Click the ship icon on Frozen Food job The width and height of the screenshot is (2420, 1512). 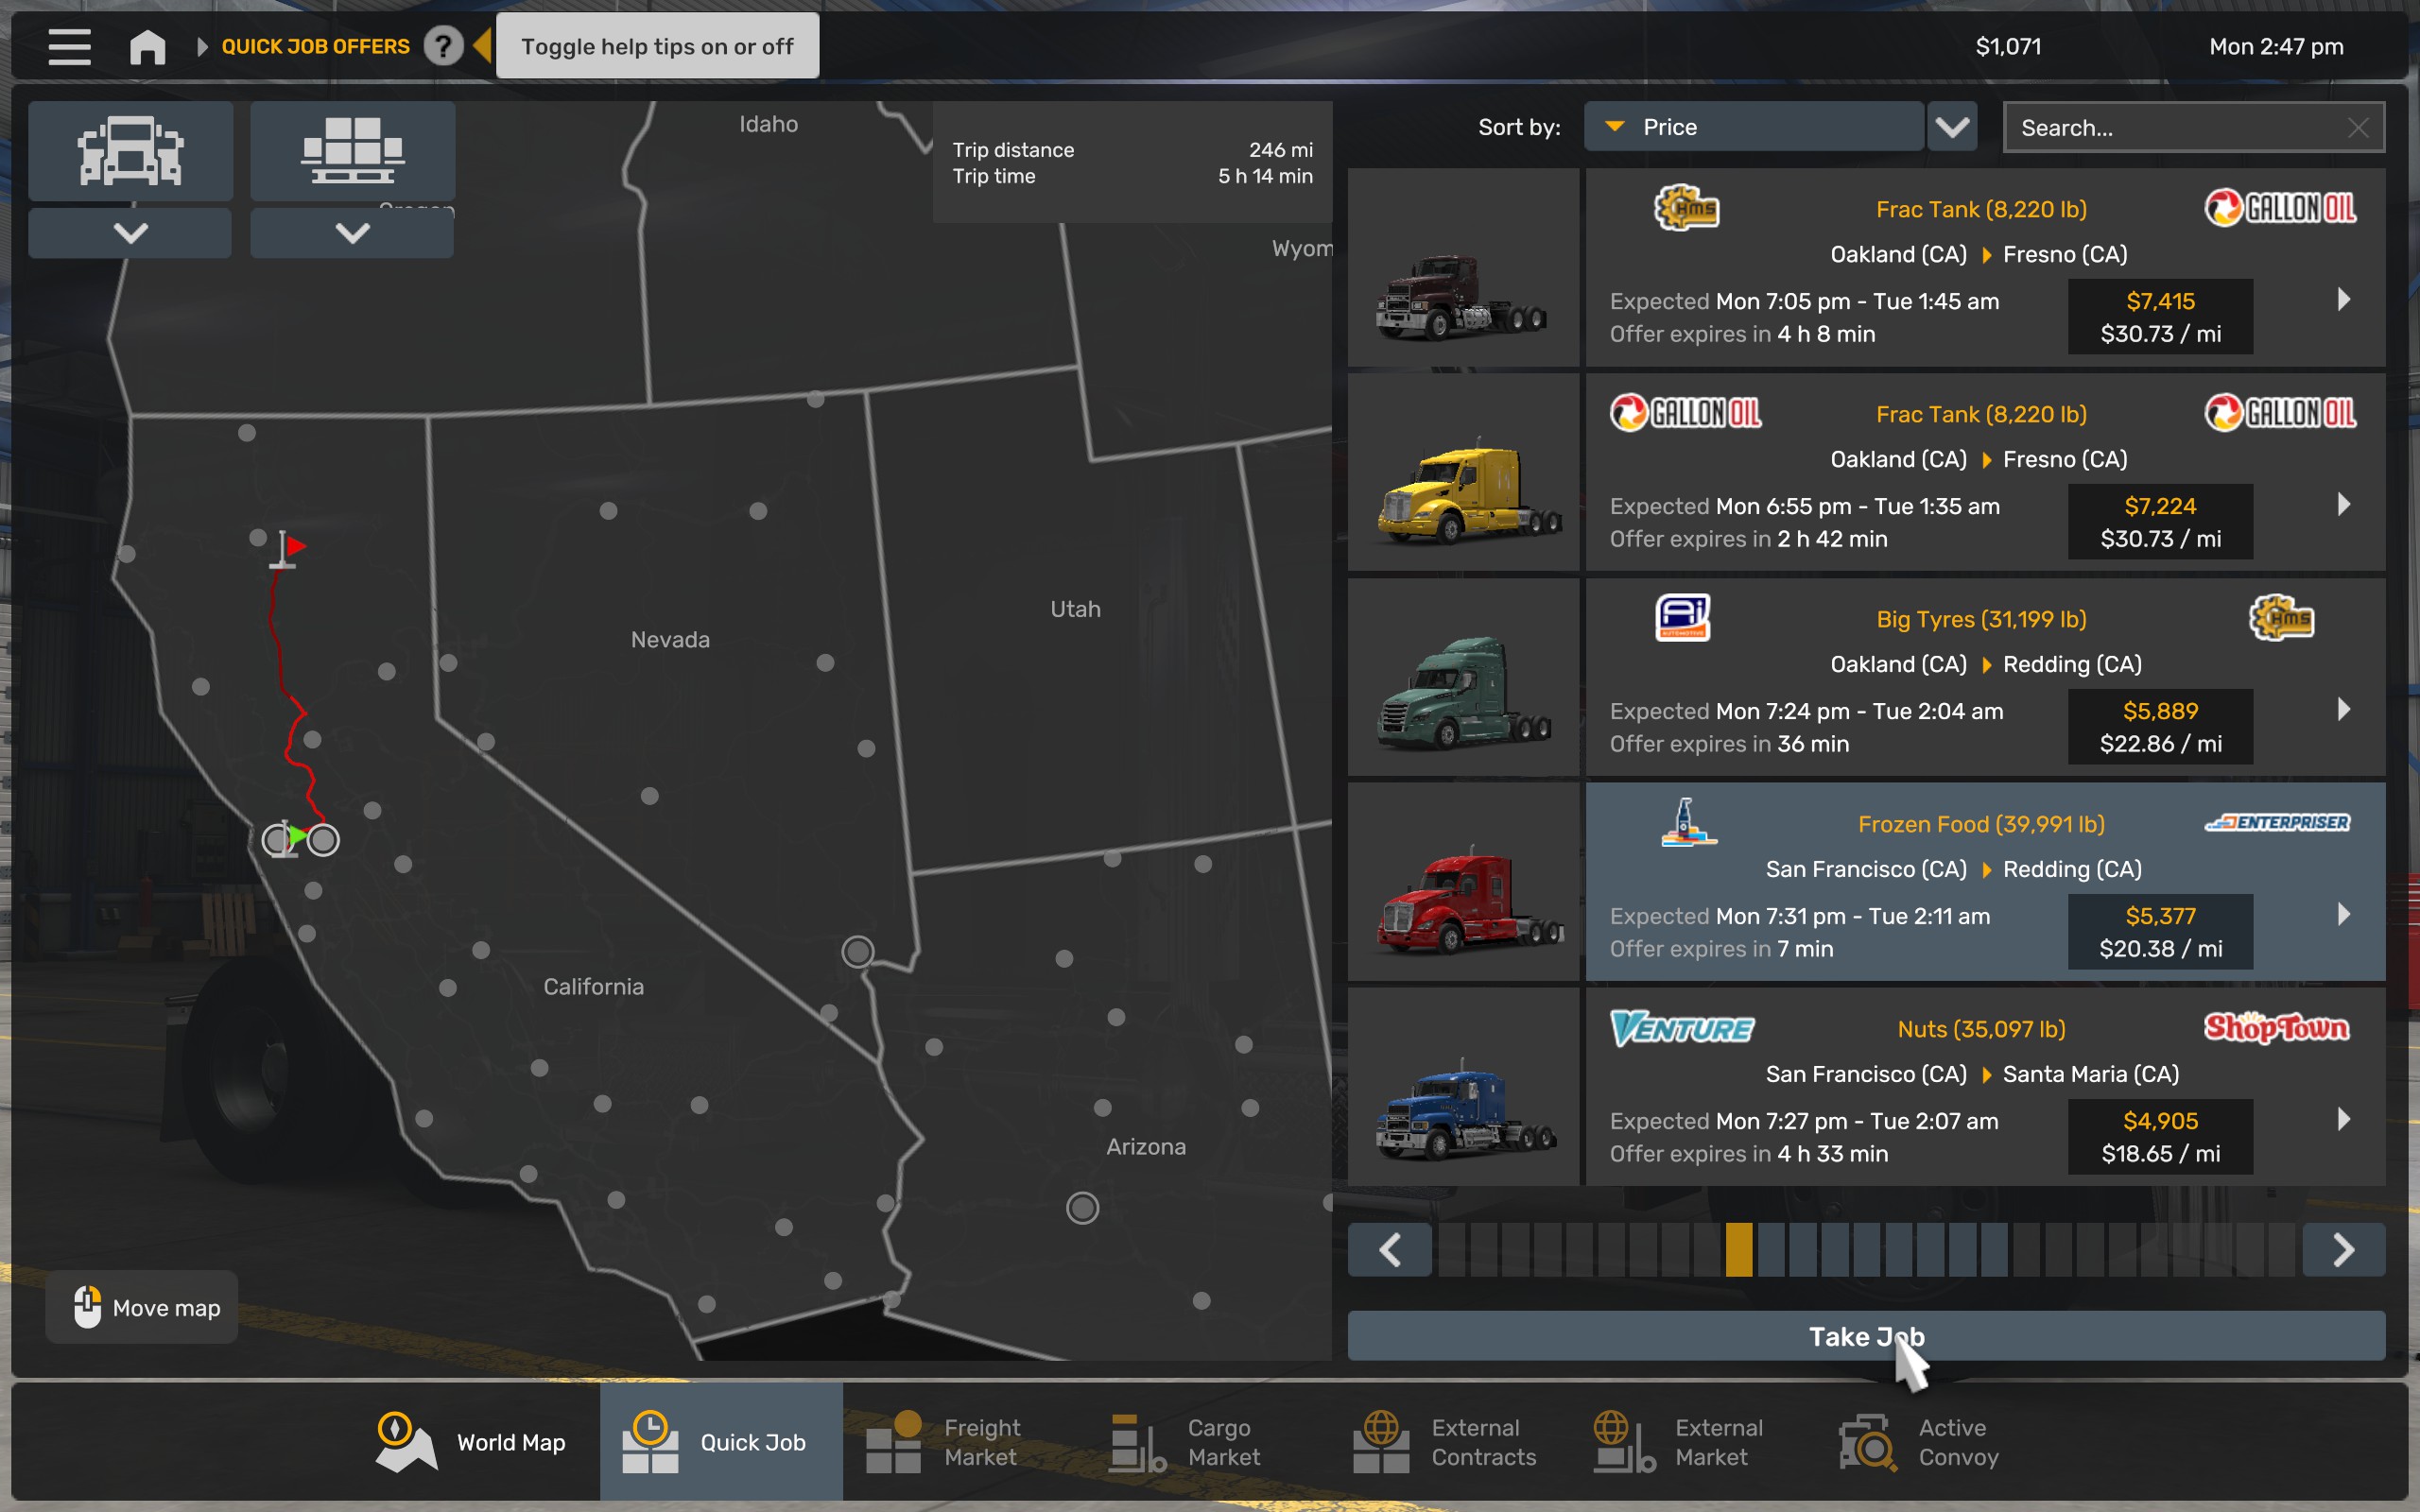(x=1688, y=822)
